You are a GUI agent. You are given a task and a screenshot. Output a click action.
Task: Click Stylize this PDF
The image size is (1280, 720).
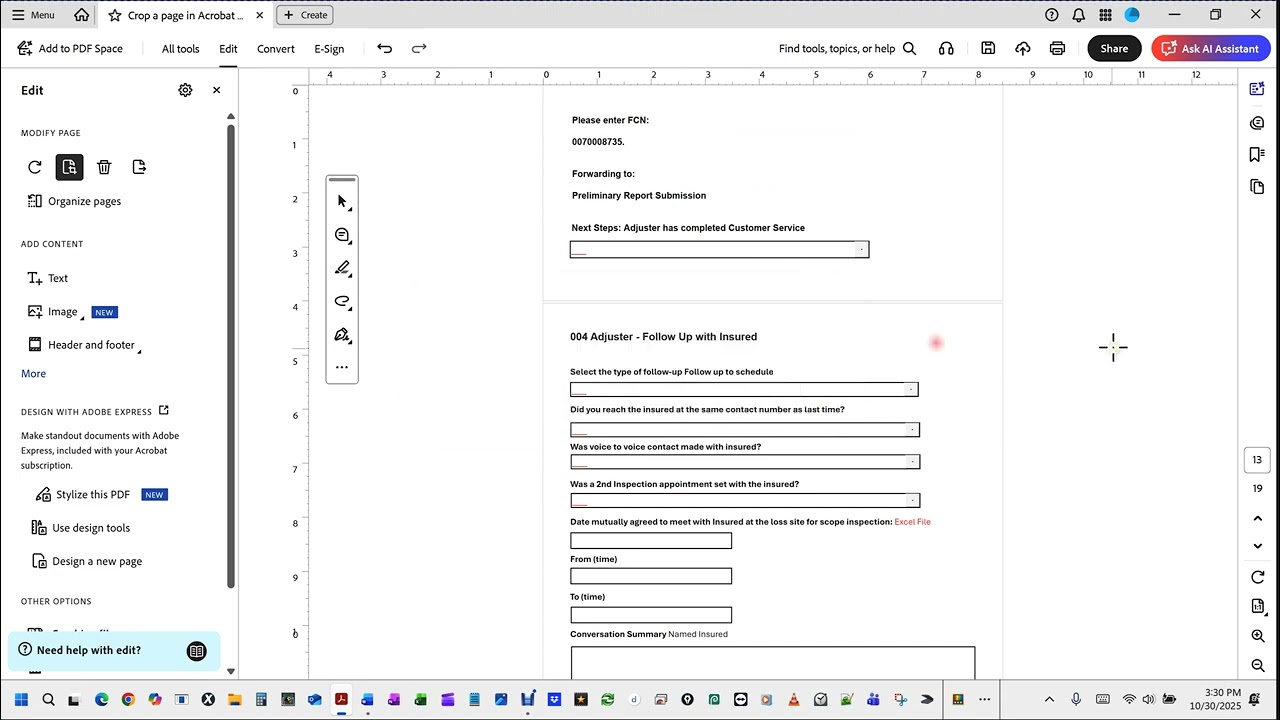pos(82,495)
